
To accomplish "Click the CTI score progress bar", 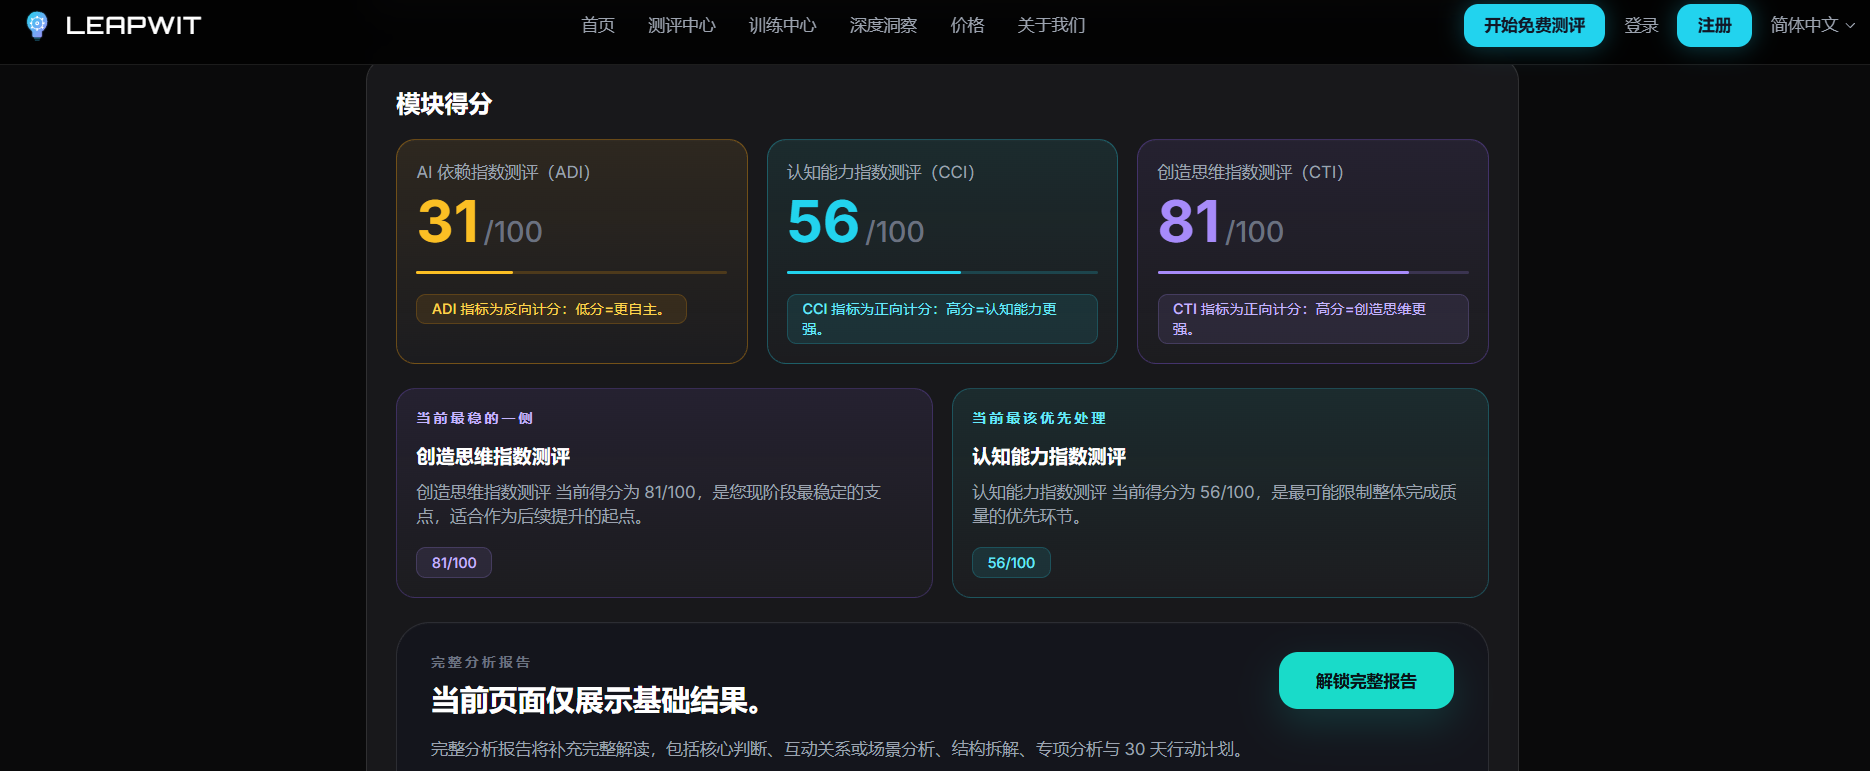I will (1313, 272).
